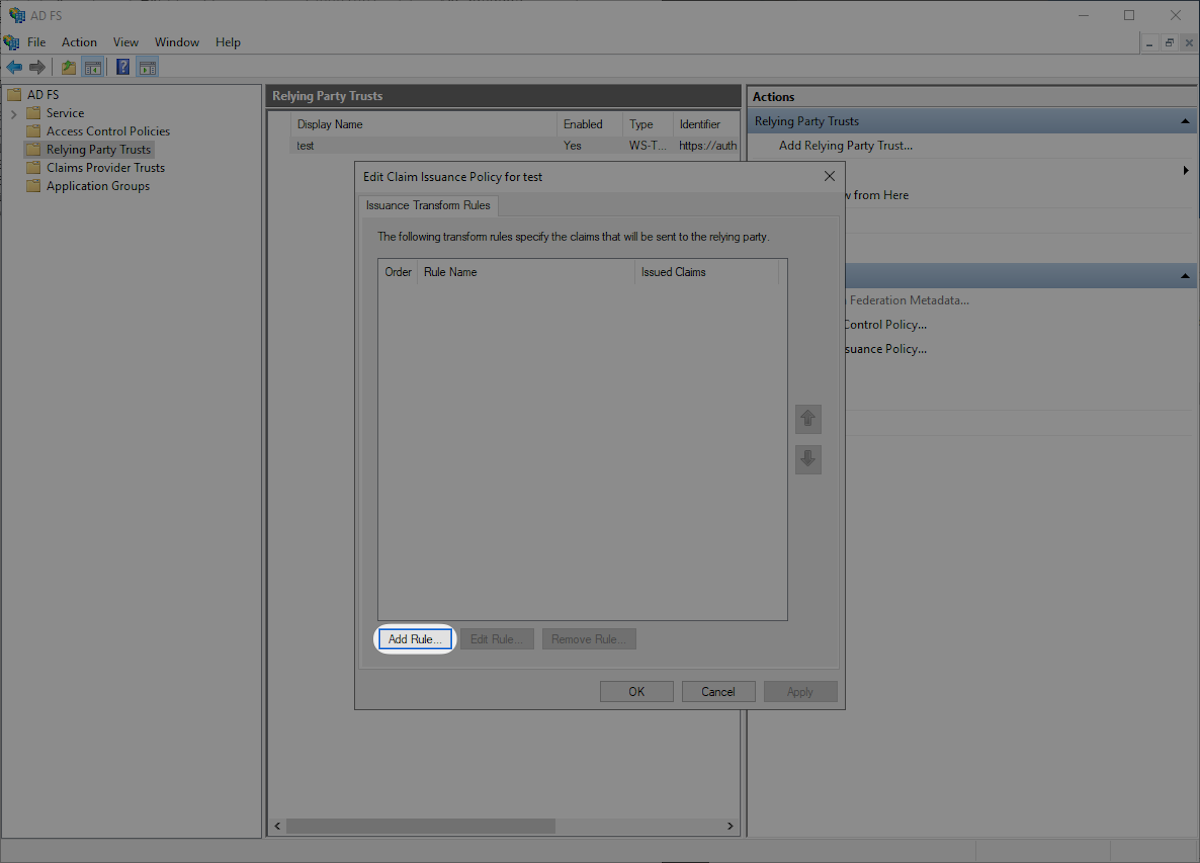Select the Application Groups folder icon
The width and height of the screenshot is (1200, 863).
click(34, 185)
